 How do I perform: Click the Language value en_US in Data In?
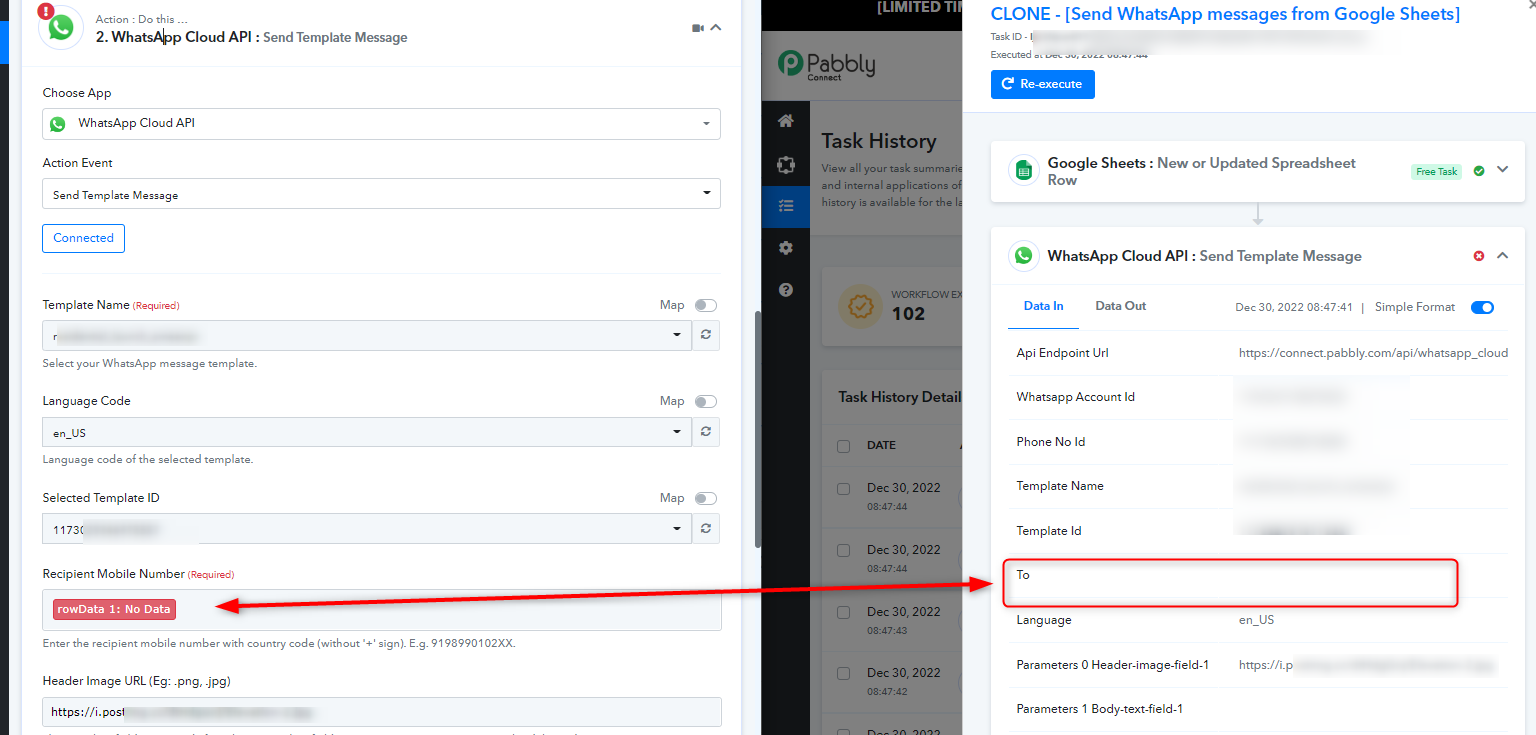pyautogui.click(x=1256, y=620)
